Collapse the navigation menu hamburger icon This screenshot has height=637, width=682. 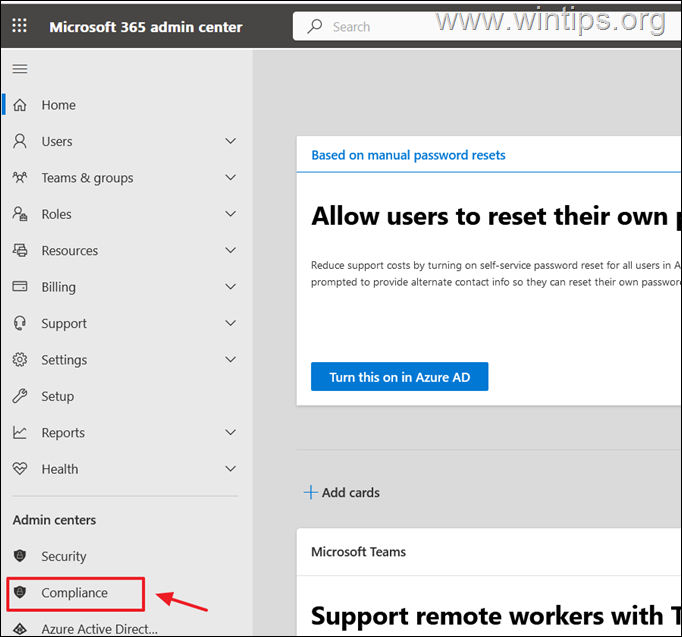[20, 69]
